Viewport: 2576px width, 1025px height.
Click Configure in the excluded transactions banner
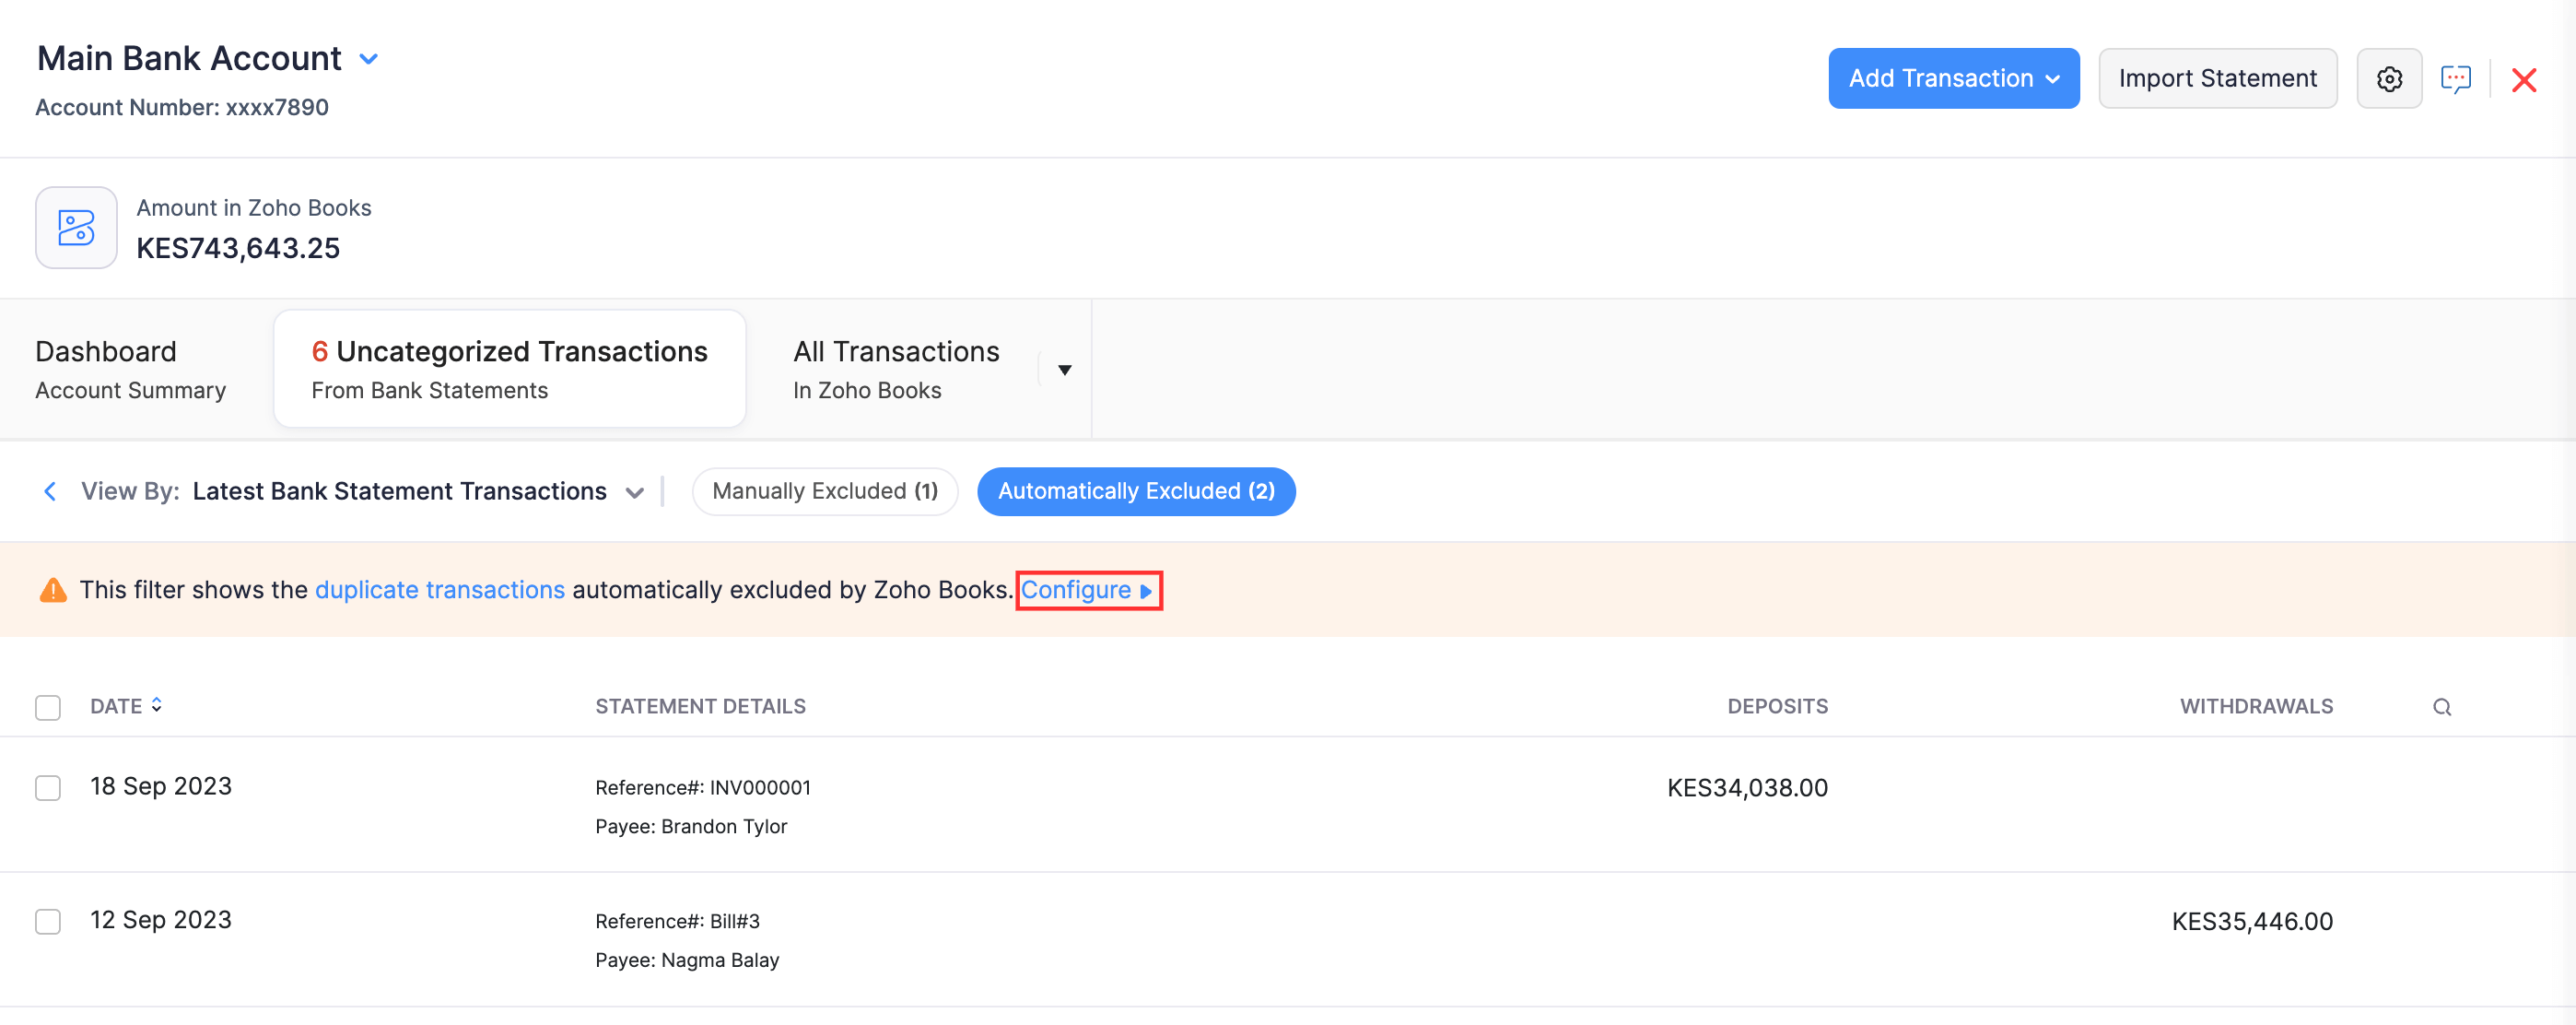click(x=1080, y=590)
